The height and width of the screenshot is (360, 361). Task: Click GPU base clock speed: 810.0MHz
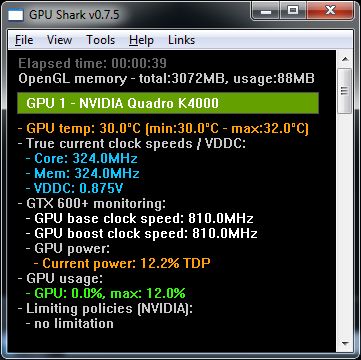pos(140,219)
